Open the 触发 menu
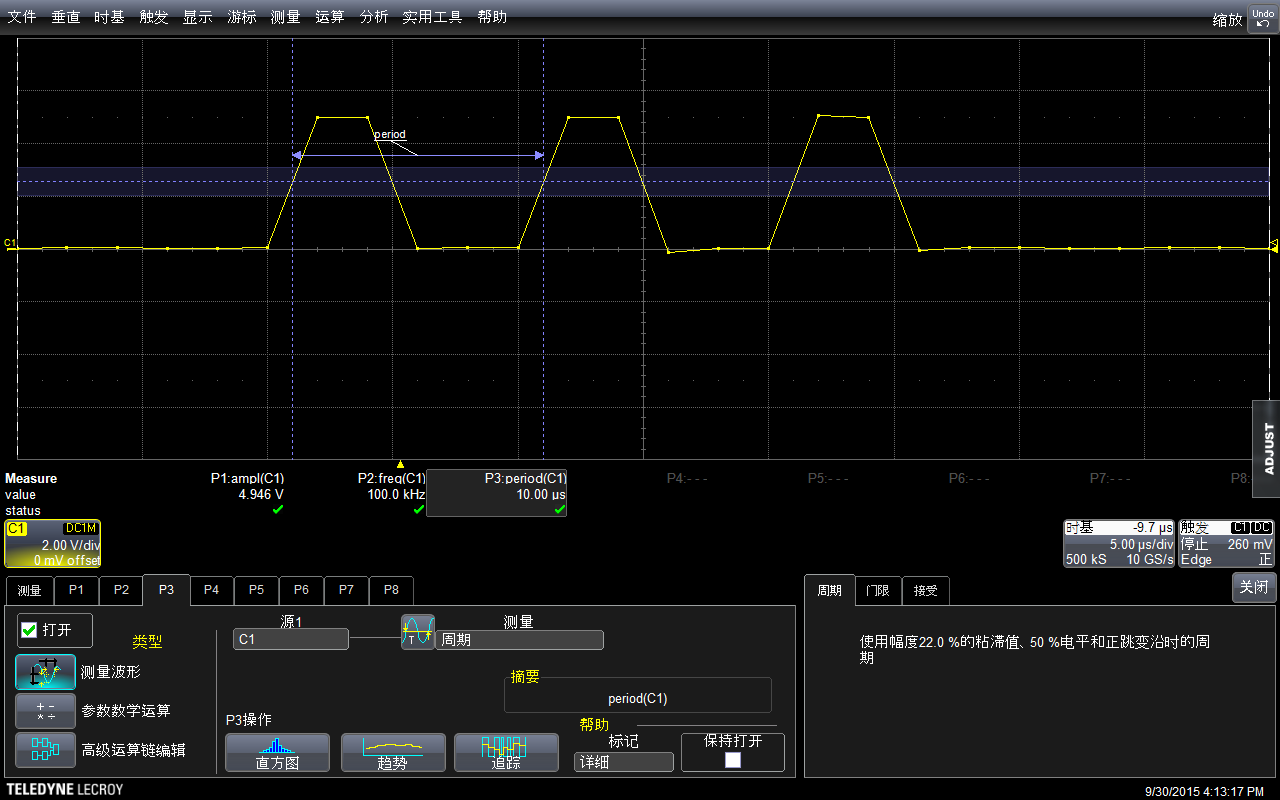The width and height of the screenshot is (1280, 800). point(154,17)
